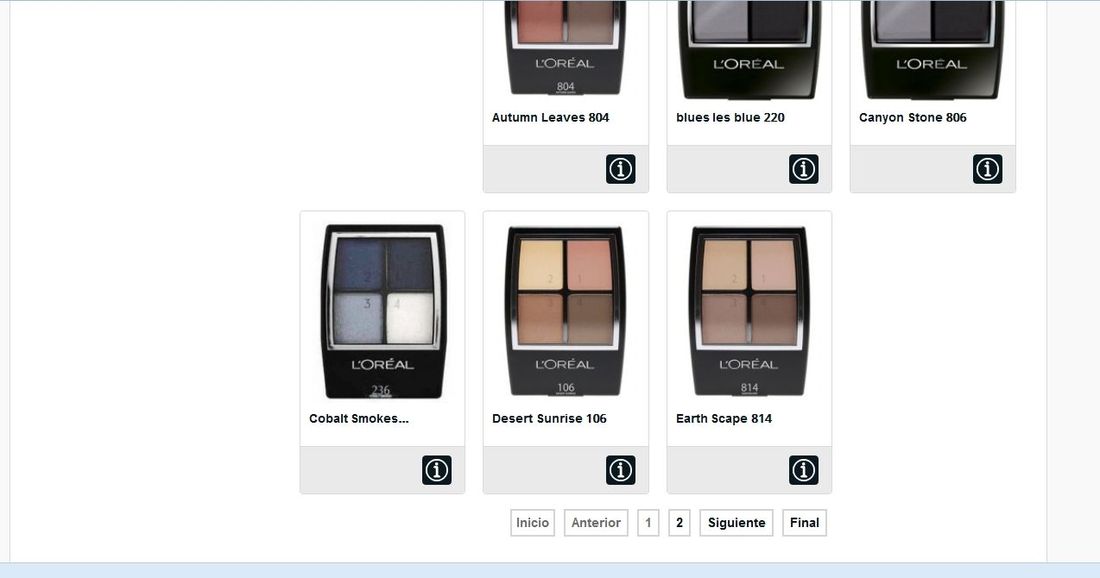Jump to Final page
This screenshot has height=578, width=1100.
[805, 523]
